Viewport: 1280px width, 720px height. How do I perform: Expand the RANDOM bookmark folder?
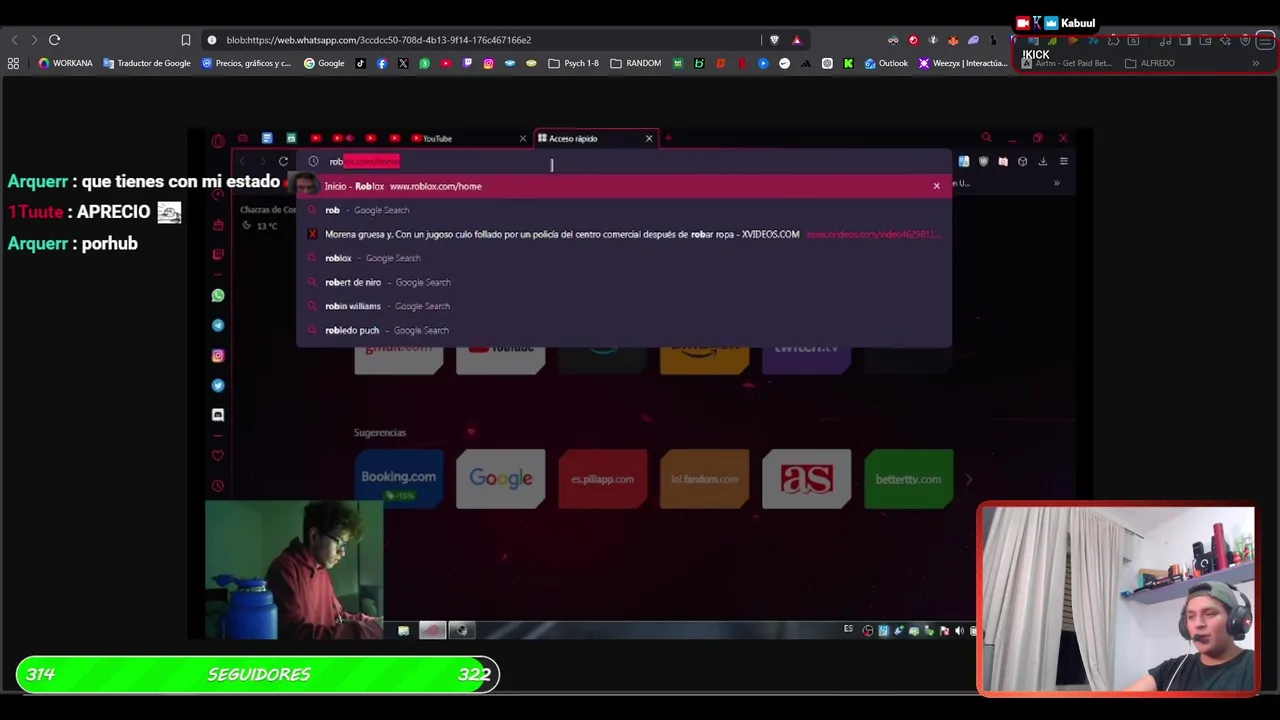tap(636, 63)
